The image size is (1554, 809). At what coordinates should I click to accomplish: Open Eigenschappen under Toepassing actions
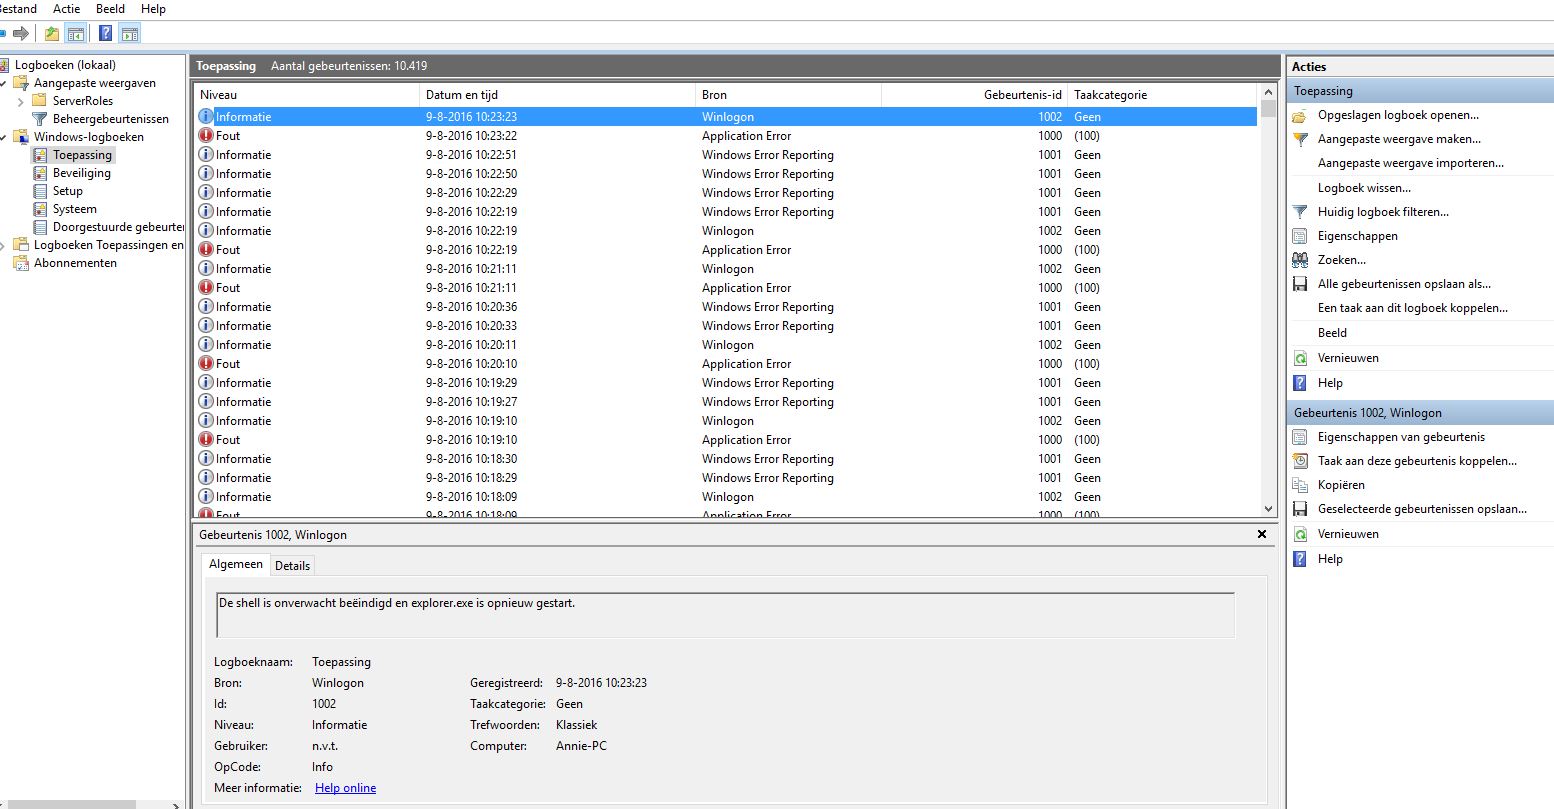[1357, 236]
